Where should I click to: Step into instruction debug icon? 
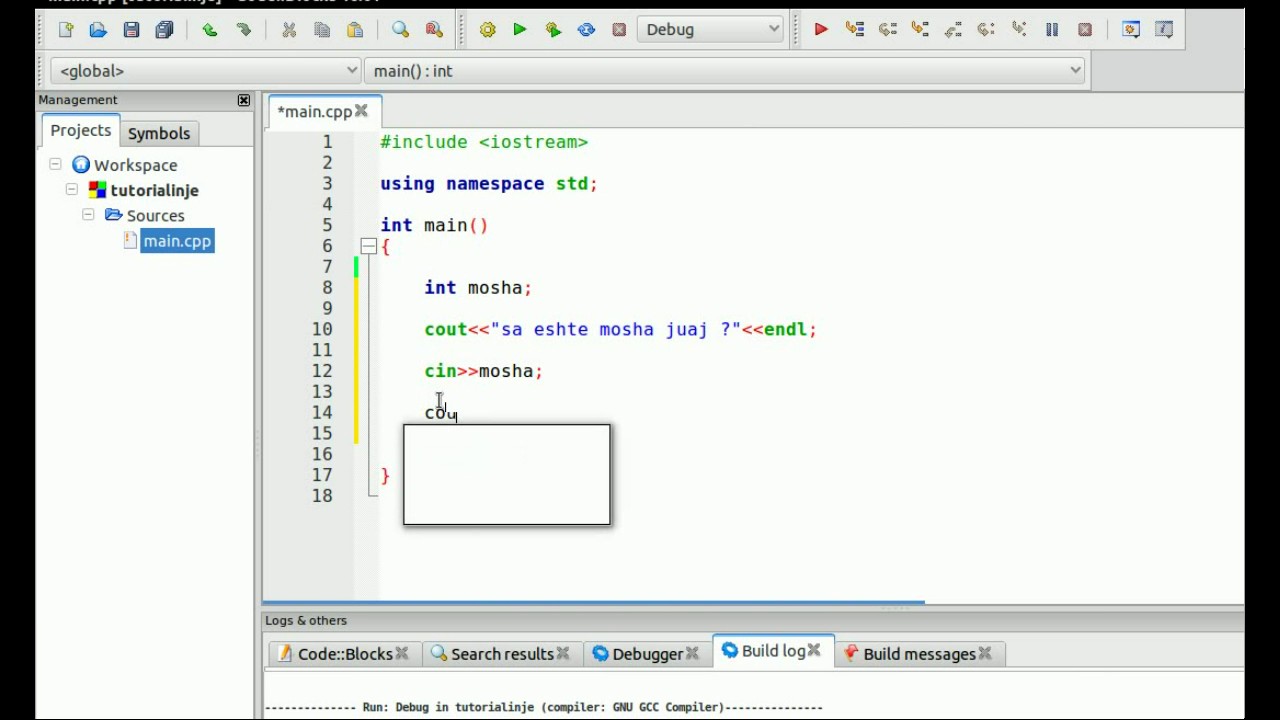[1019, 30]
